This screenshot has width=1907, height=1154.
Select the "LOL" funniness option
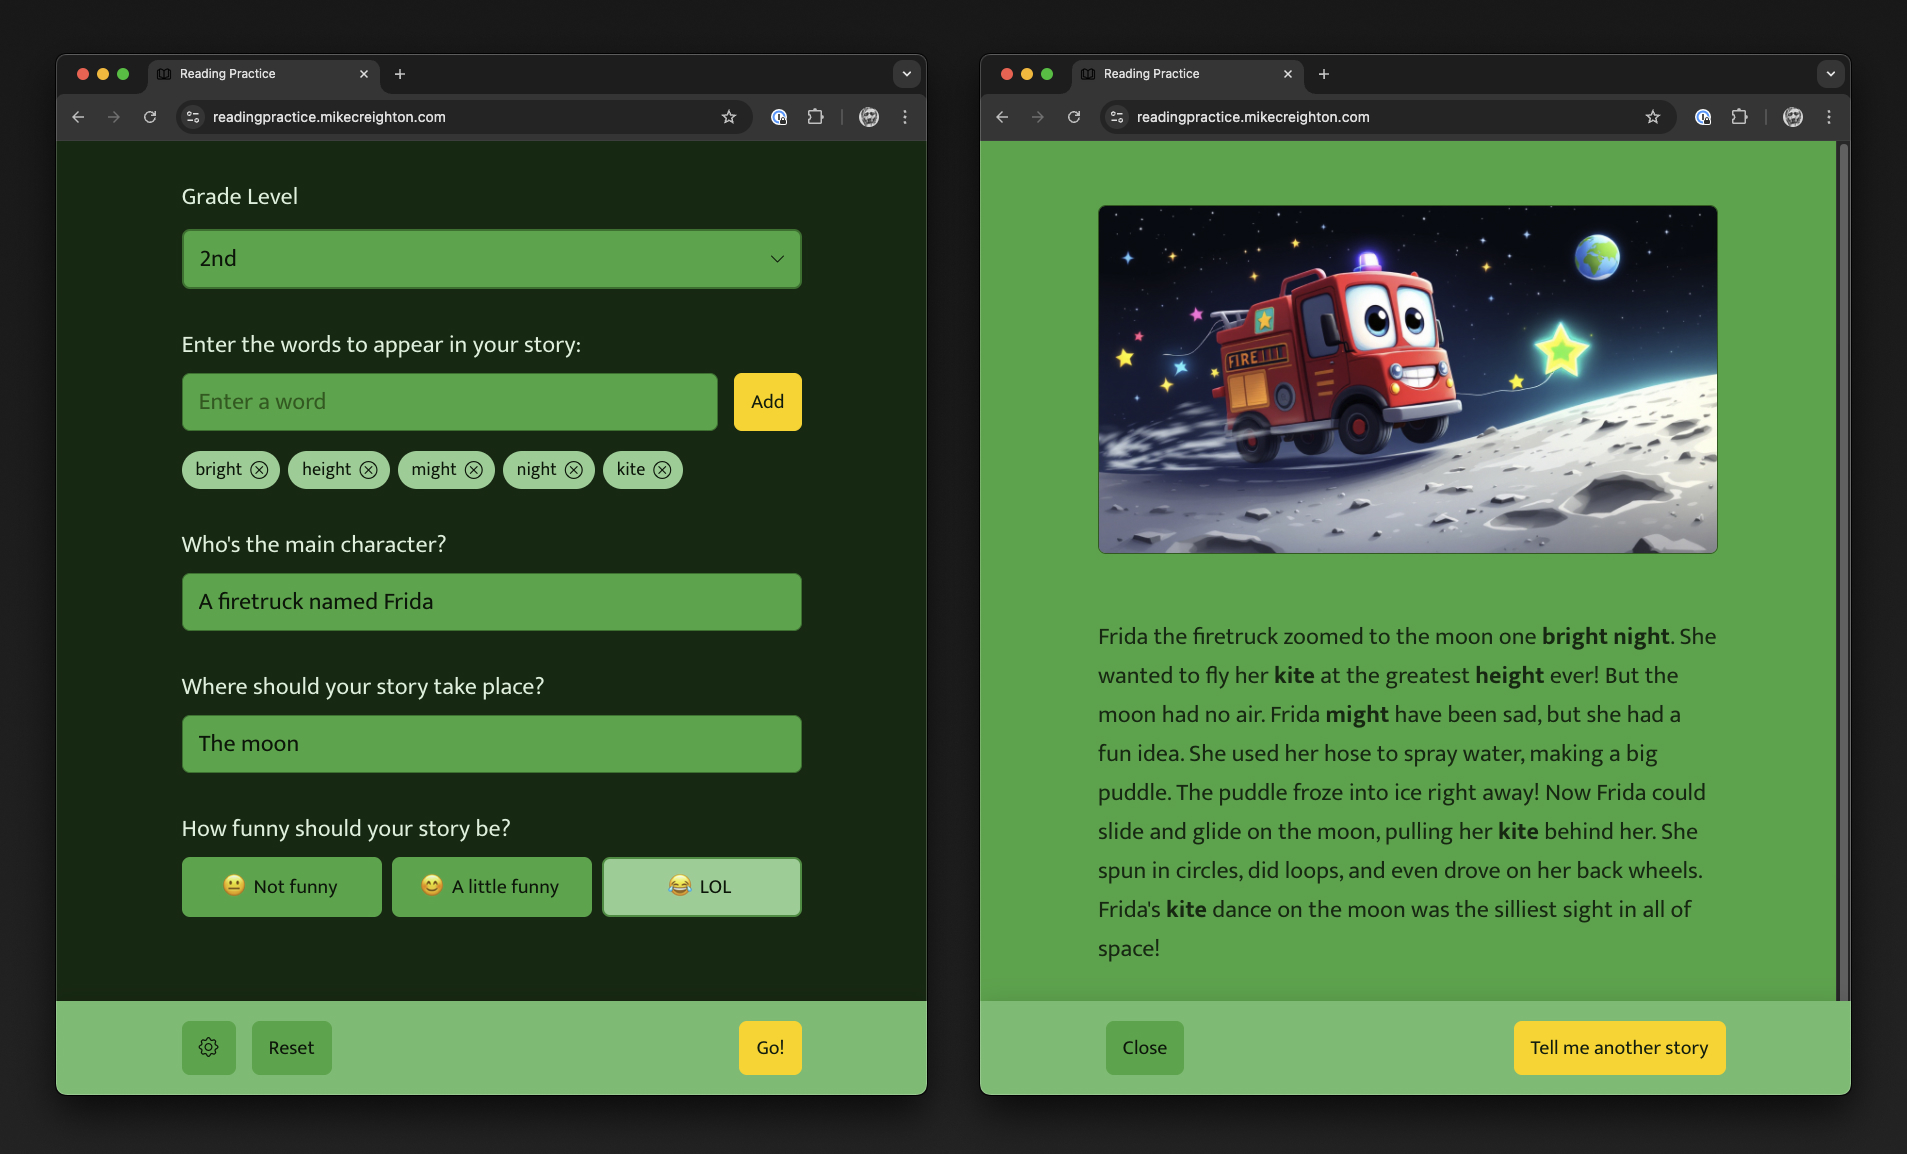[x=701, y=886]
